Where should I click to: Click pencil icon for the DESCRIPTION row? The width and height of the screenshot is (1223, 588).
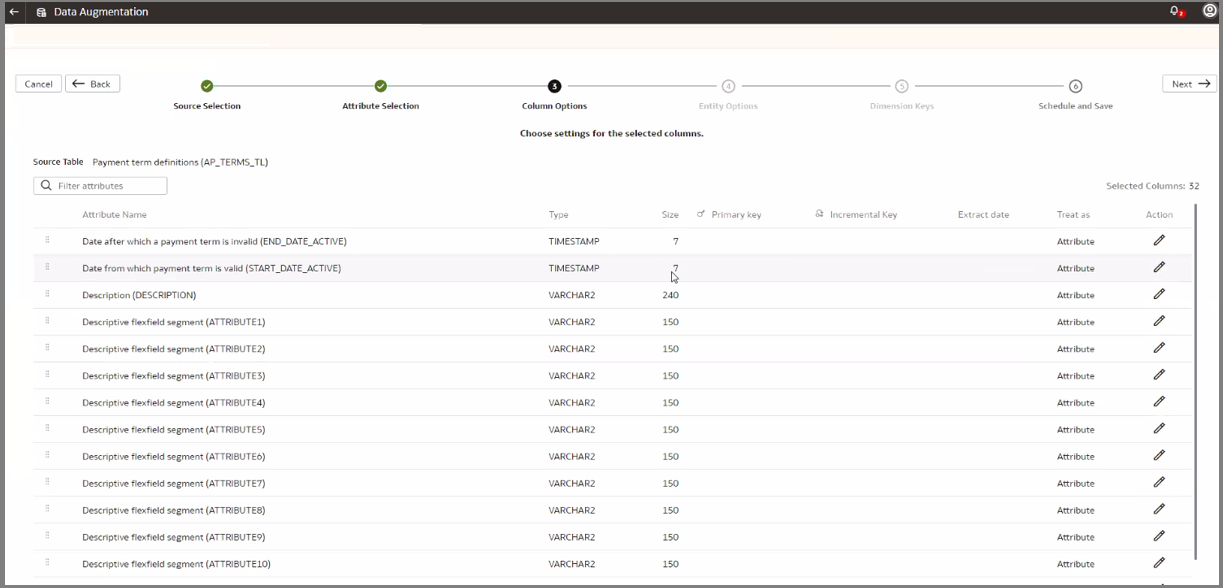pyautogui.click(x=1159, y=294)
